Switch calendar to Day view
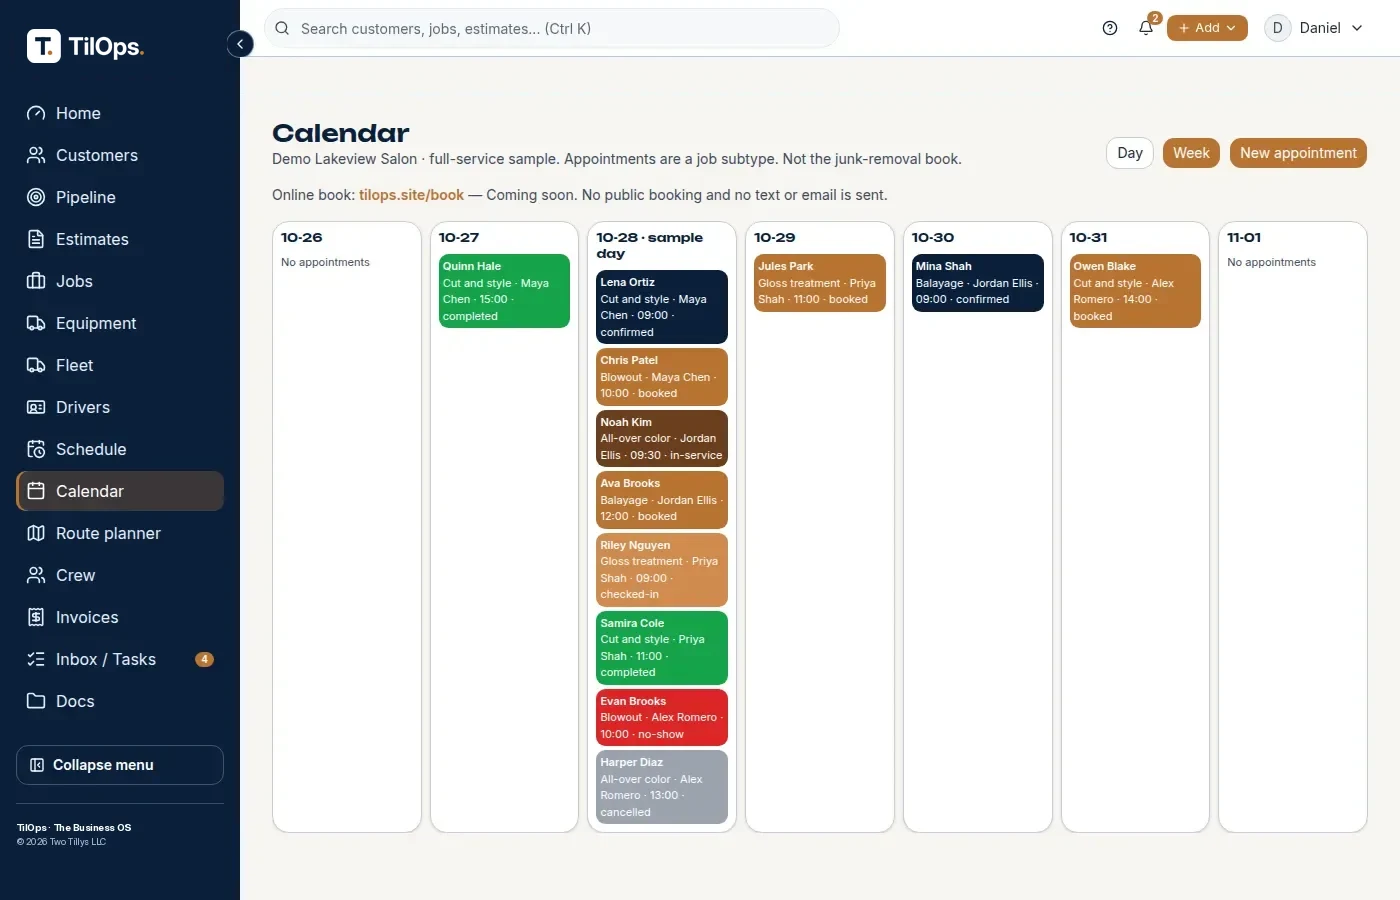 tap(1130, 153)
